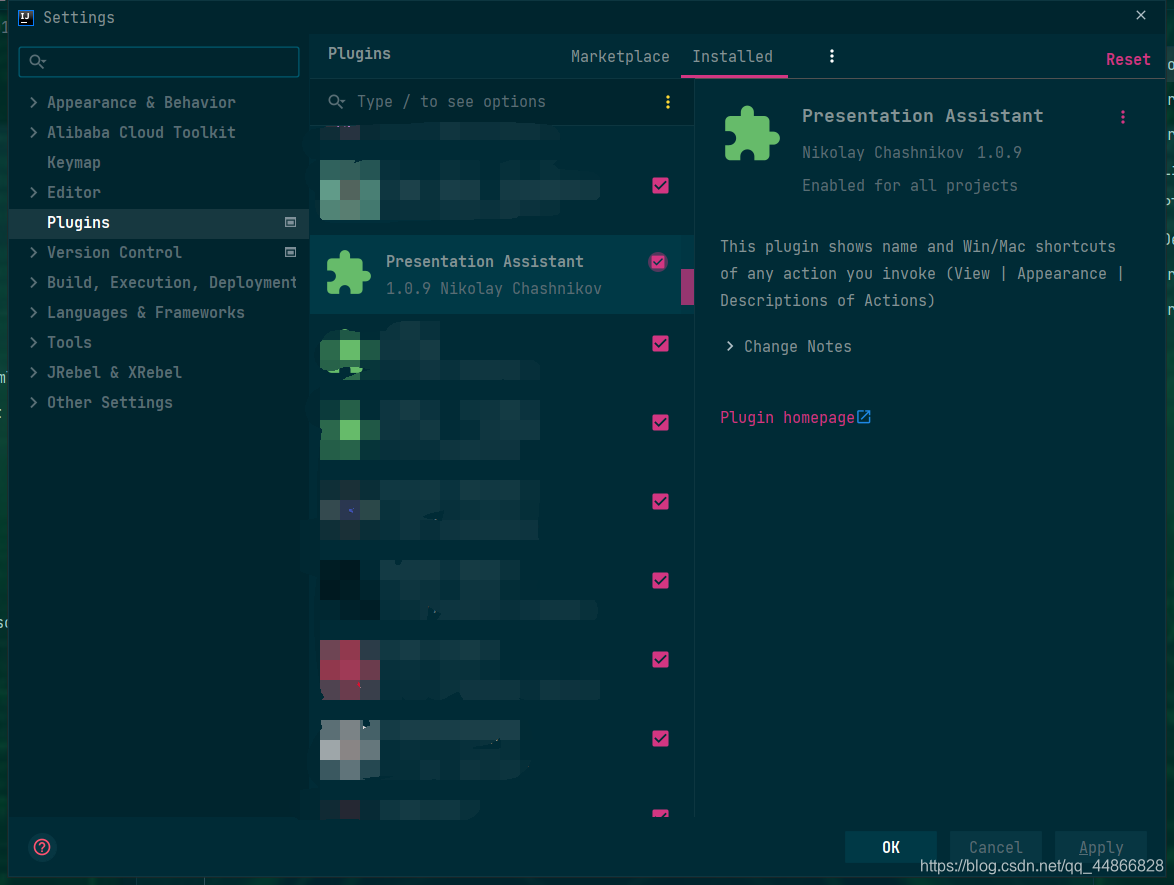
Task: Close the Settings dialog
Action: tap(1140, 15)
